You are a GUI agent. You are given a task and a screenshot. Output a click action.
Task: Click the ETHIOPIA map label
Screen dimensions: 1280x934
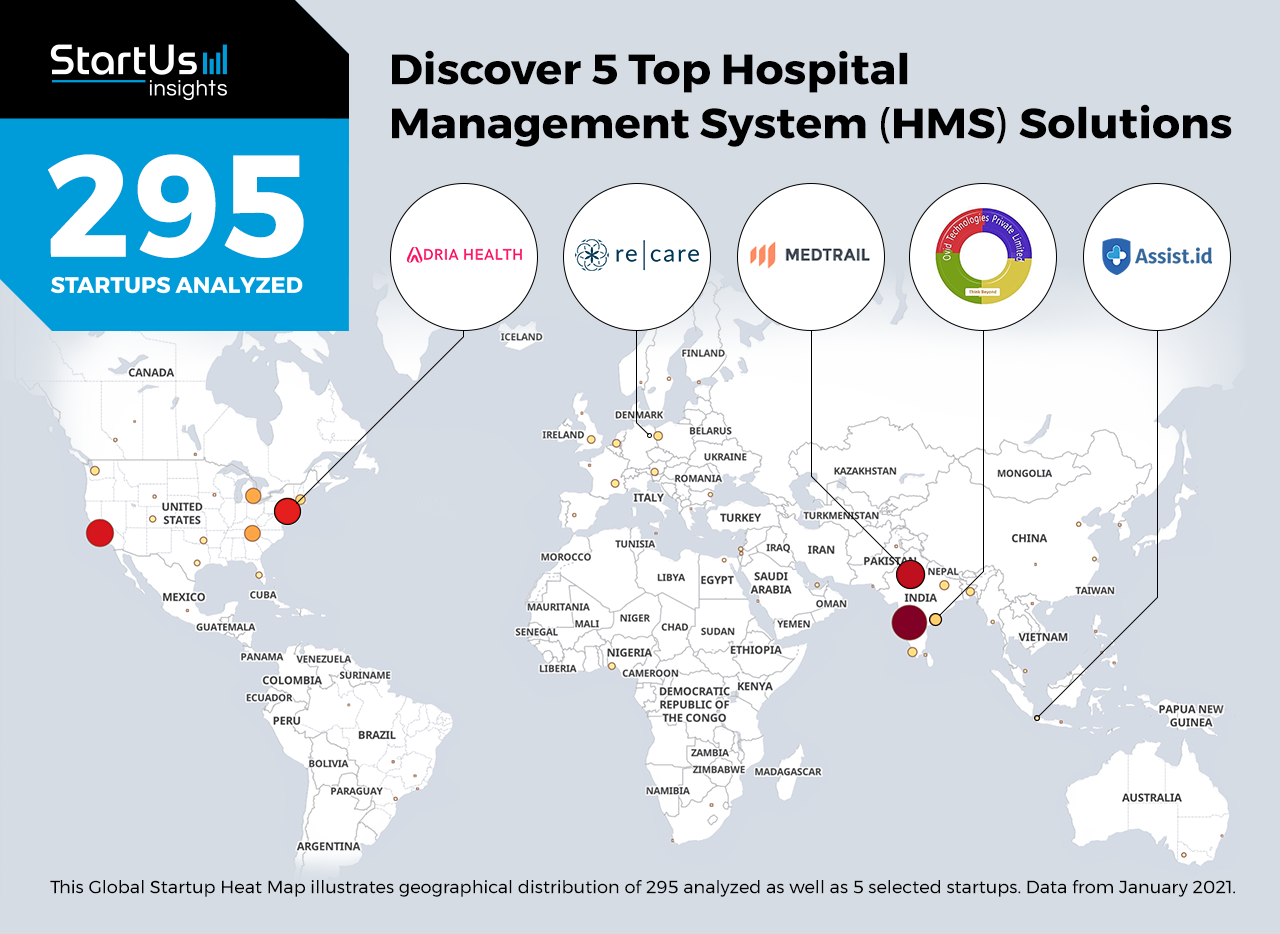[x=756, y=650]
